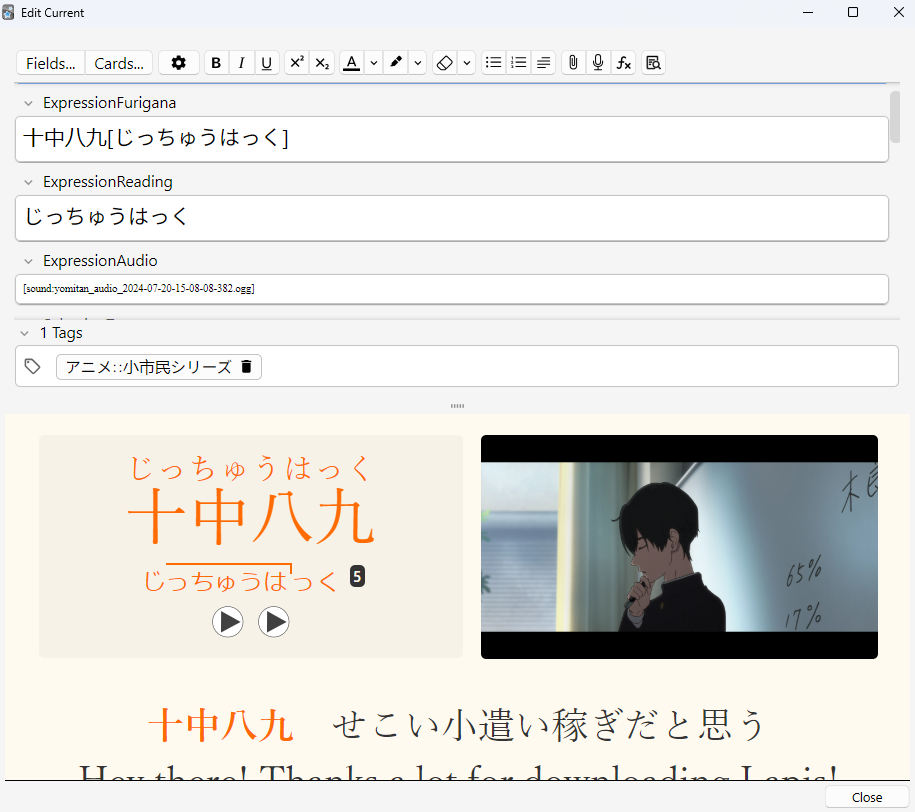The height and width of the screenshot is (812, 915).
Task: Apply the text highlight color marker
Action: point(396,63)
